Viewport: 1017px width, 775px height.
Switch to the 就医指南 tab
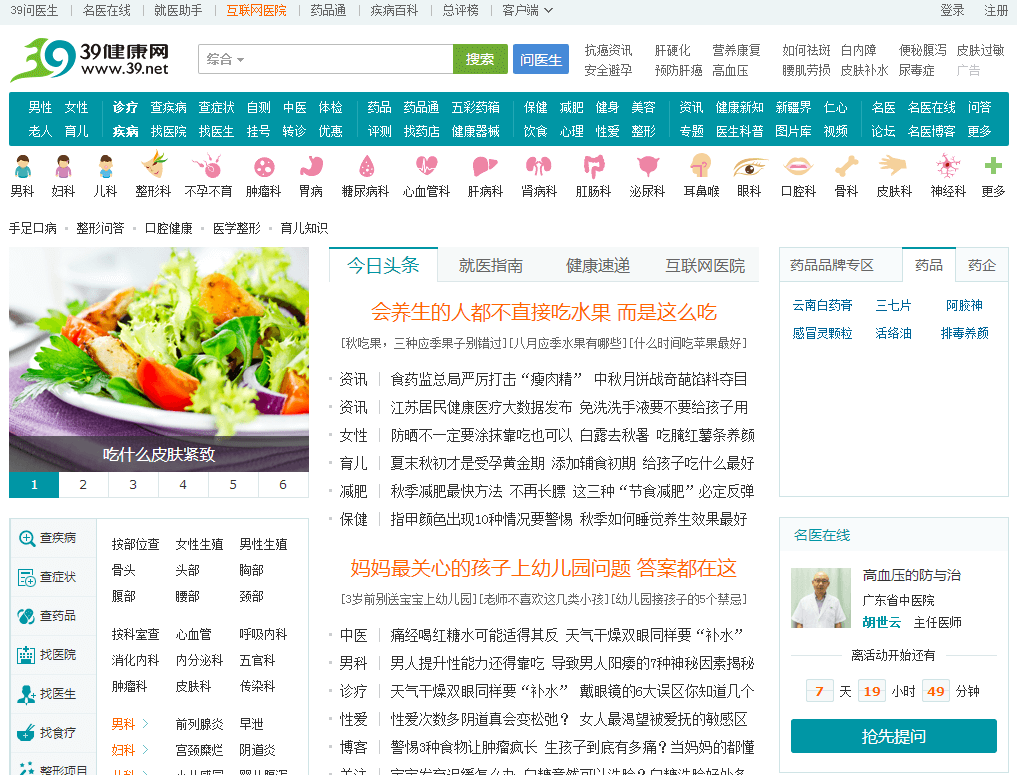tap(490, 266)
